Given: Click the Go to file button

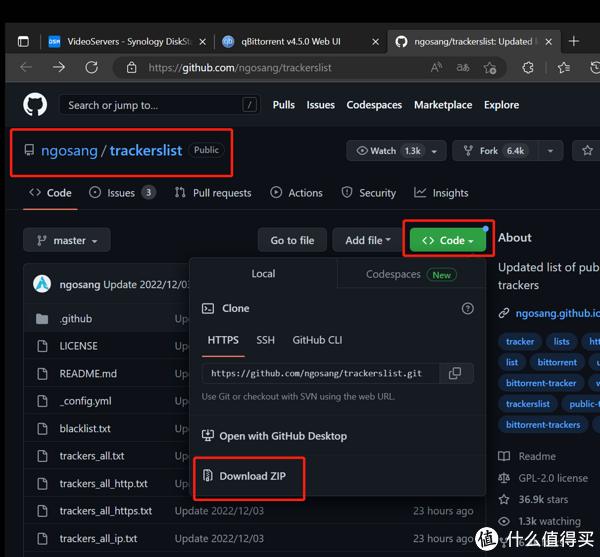Looking at the screenshot, I should [x=292, y=240].
